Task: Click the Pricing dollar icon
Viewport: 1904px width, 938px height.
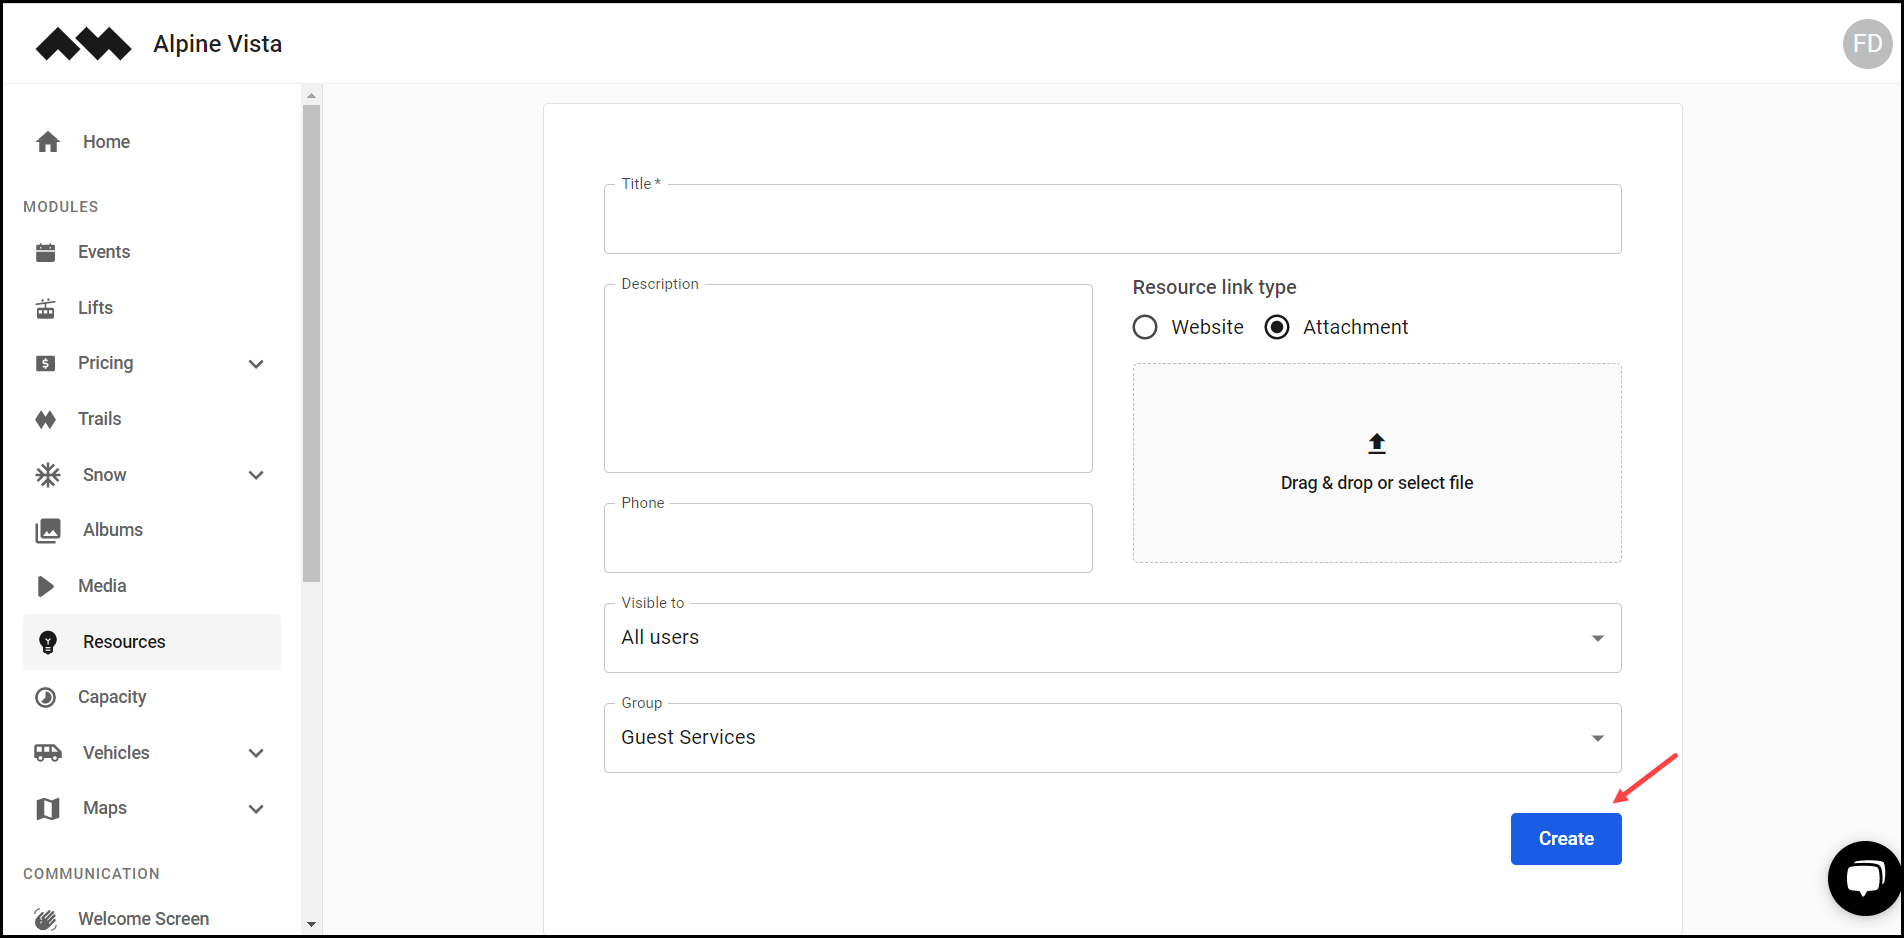Action: pos(46,363)
